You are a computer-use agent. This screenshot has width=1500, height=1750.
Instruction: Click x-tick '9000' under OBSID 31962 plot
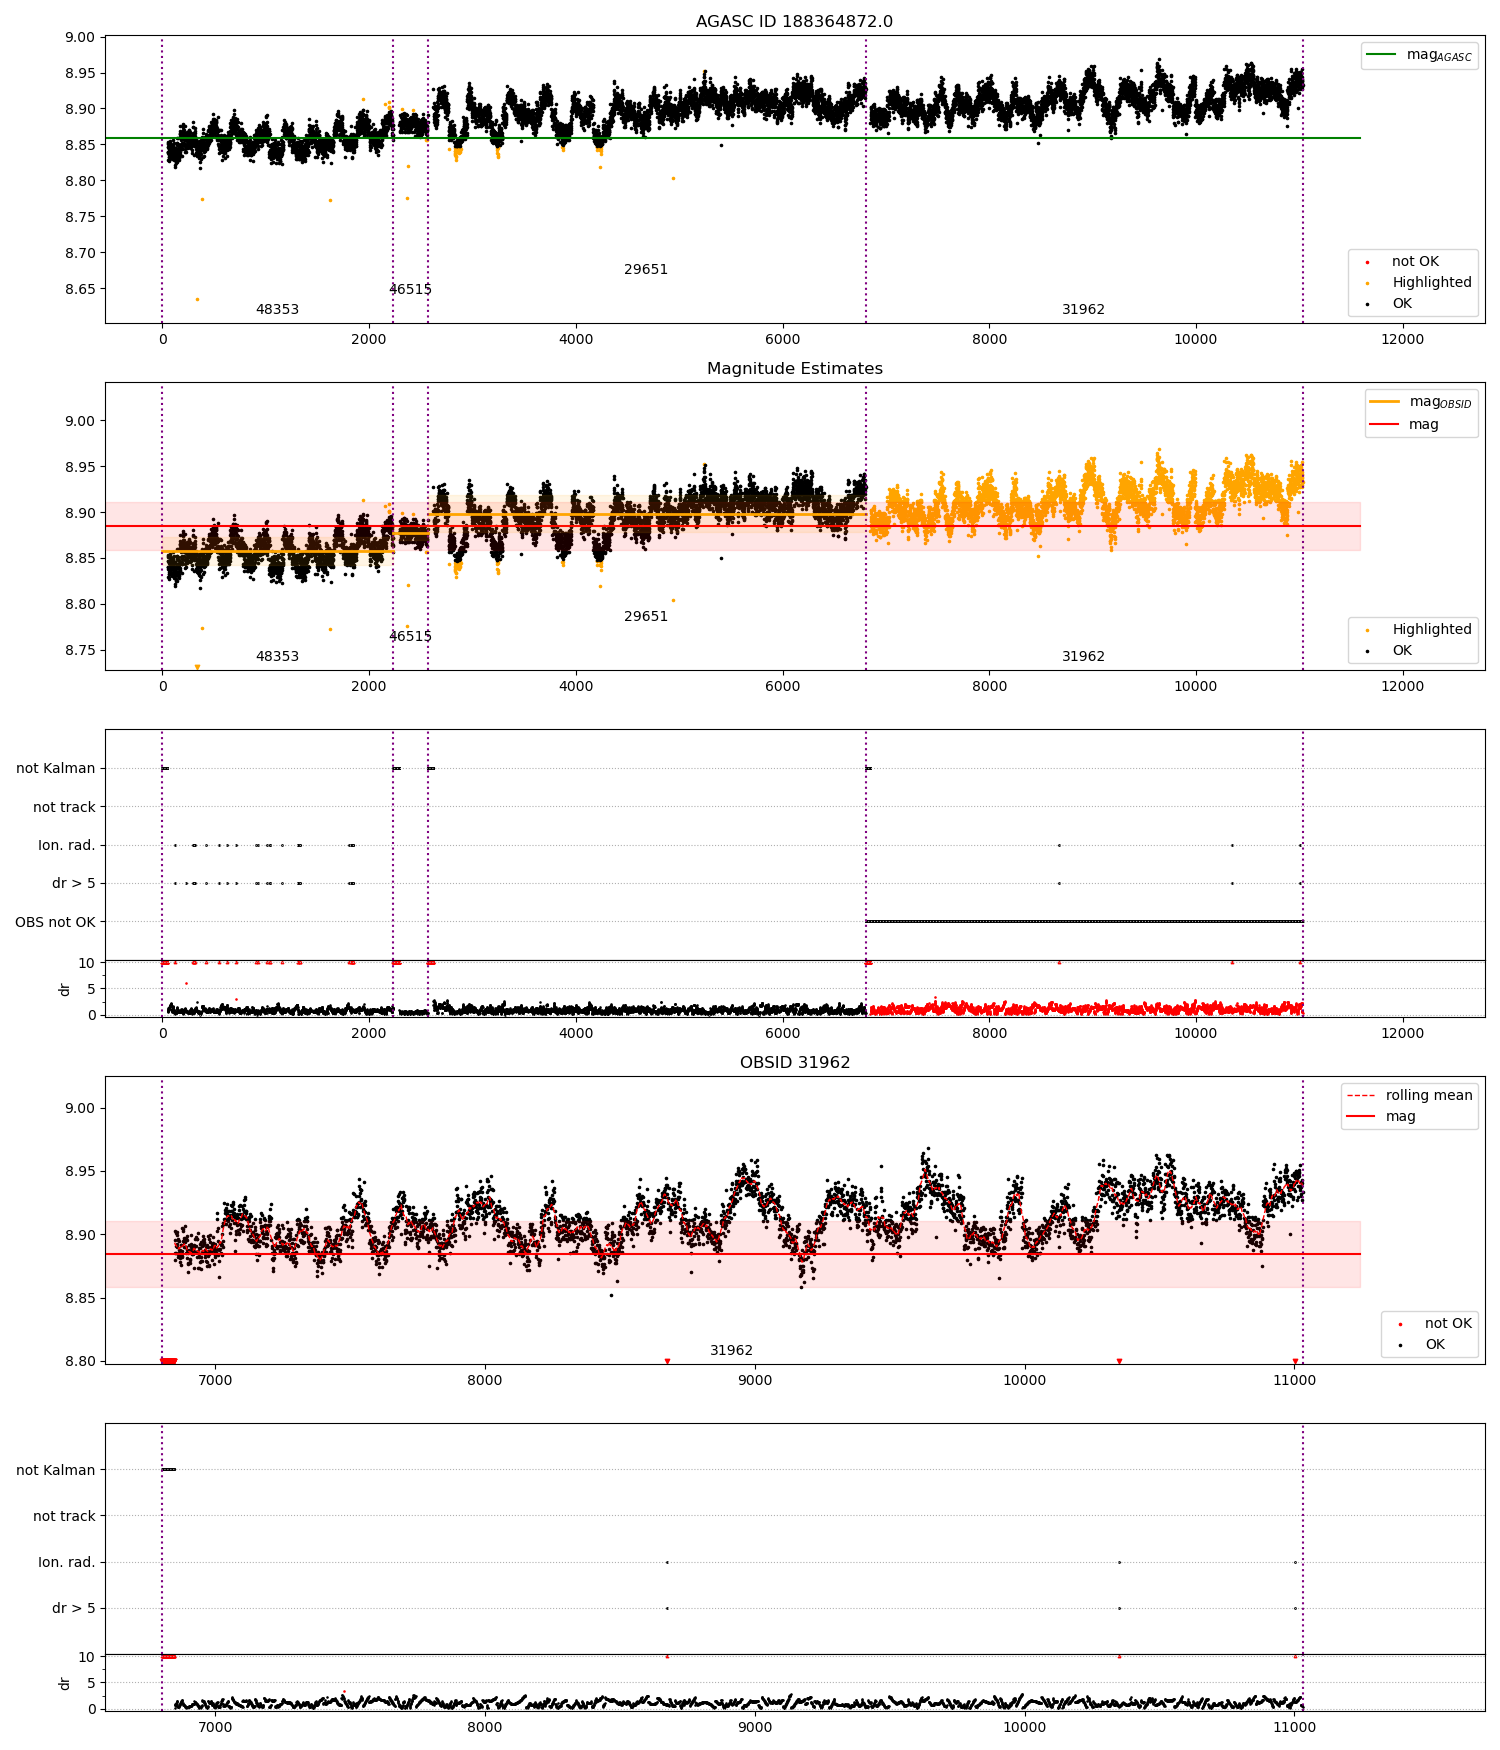coord(755,1380)
